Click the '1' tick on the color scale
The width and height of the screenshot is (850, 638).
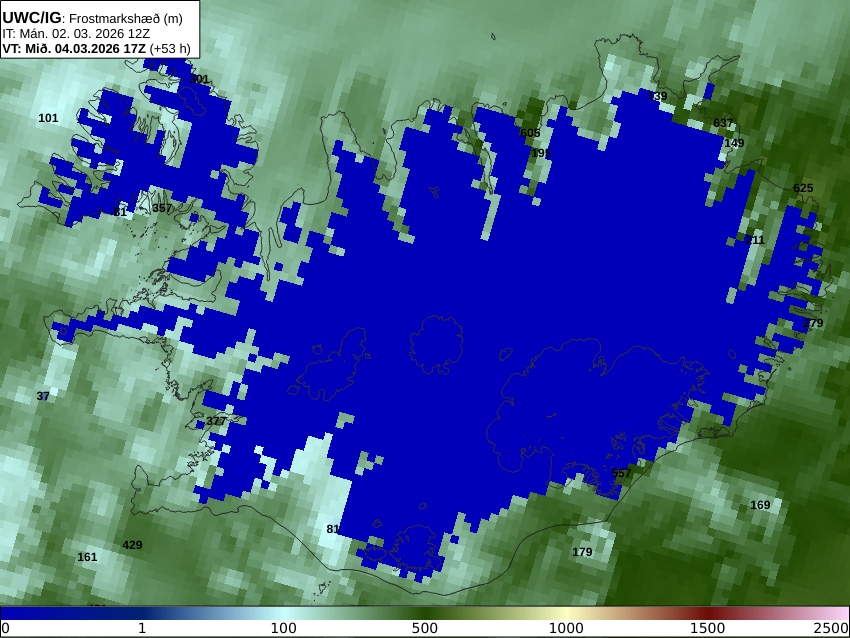[x=142, y=628]
